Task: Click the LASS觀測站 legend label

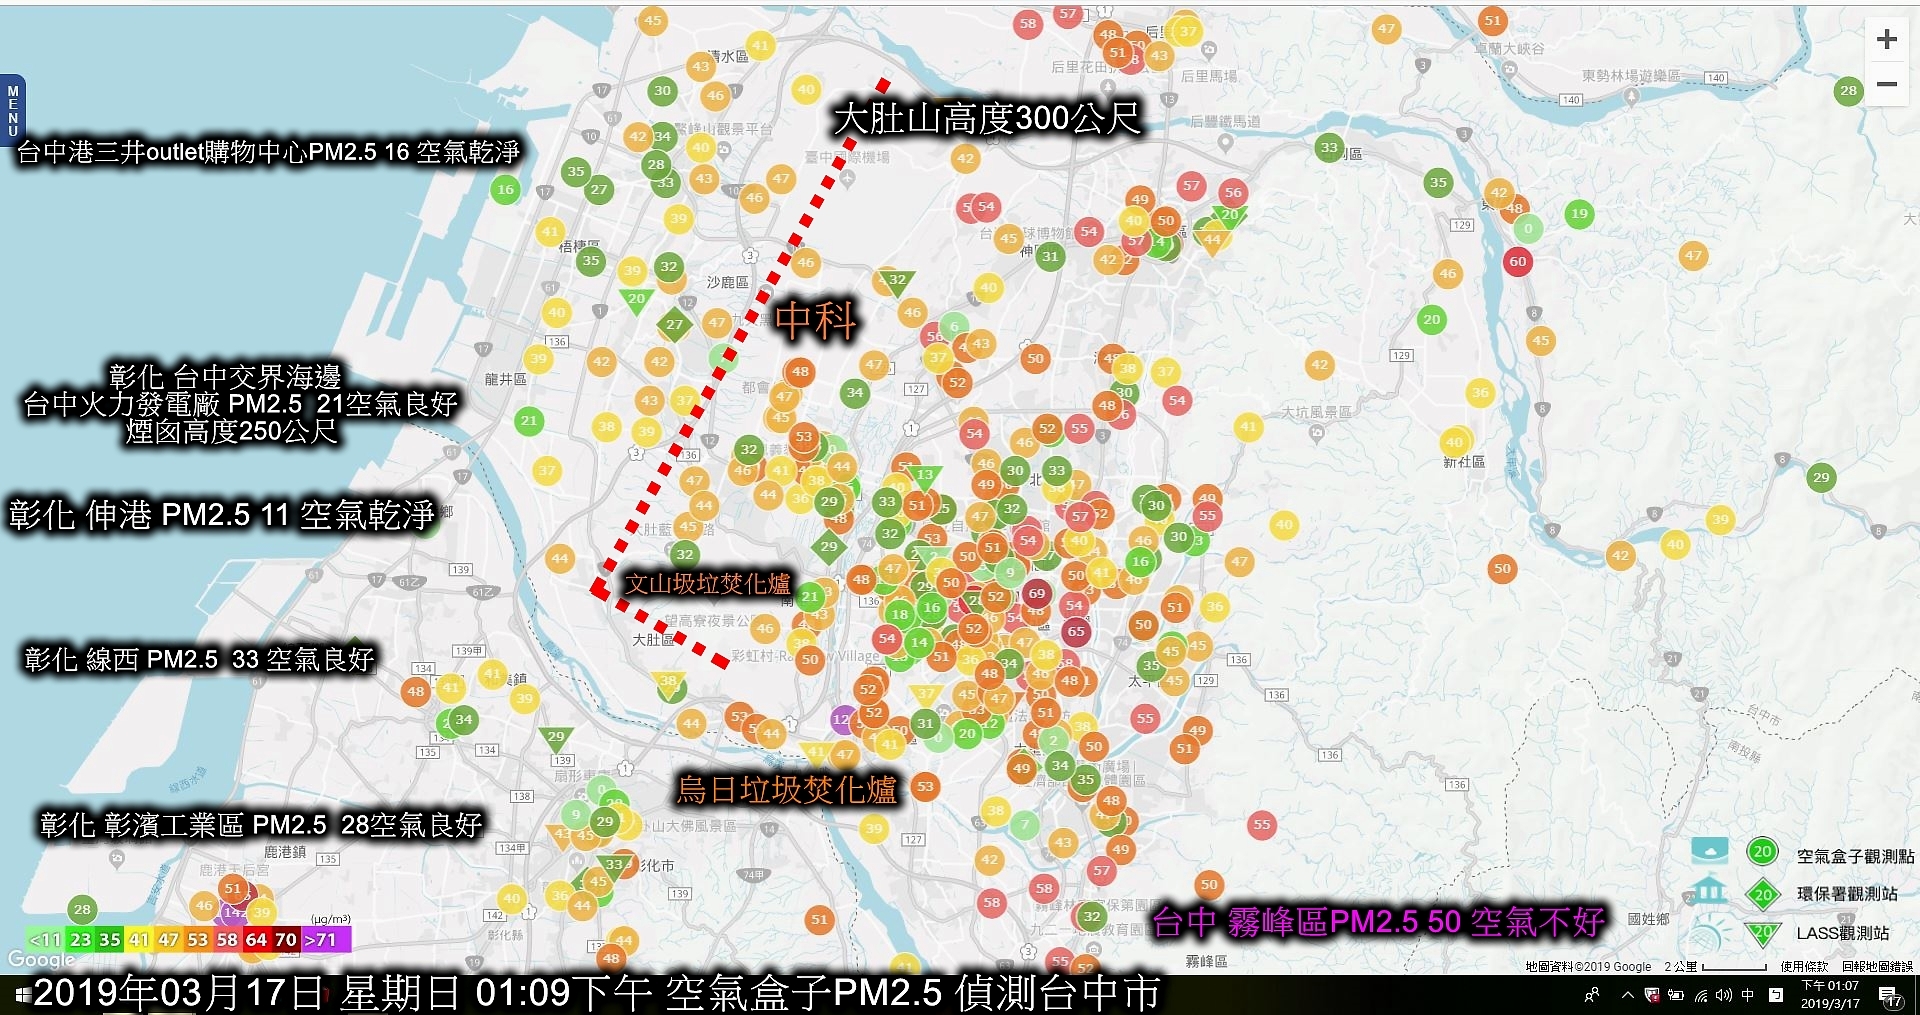Action: pyautogui.click(x=1843, y=933)
